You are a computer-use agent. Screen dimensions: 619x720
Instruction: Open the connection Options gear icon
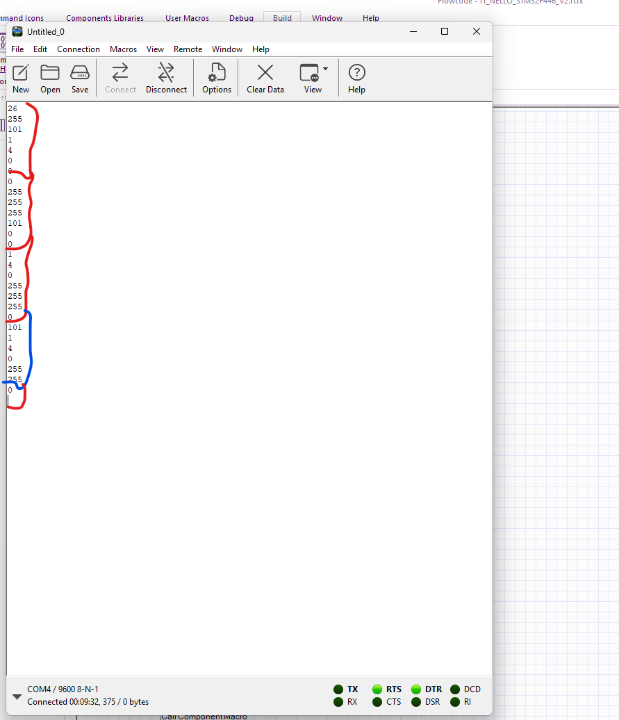[x=216, y=78]
